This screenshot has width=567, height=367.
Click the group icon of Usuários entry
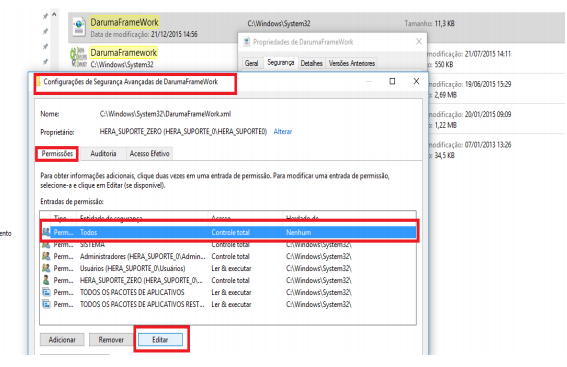click(46, 268)
